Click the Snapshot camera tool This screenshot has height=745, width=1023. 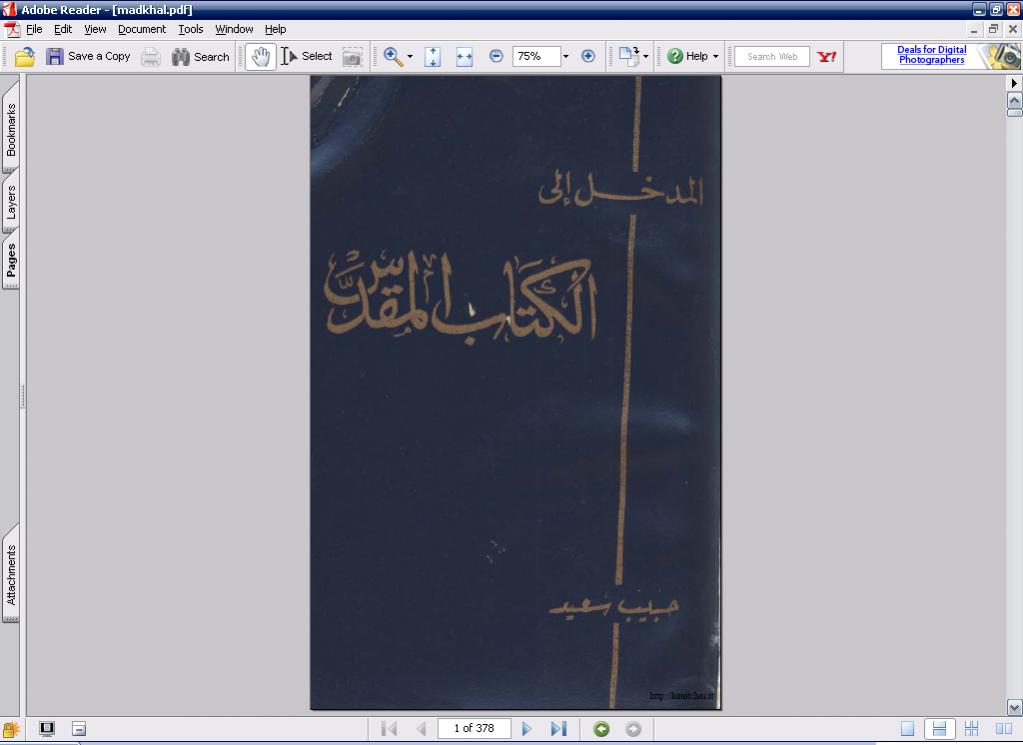point(353,57)
